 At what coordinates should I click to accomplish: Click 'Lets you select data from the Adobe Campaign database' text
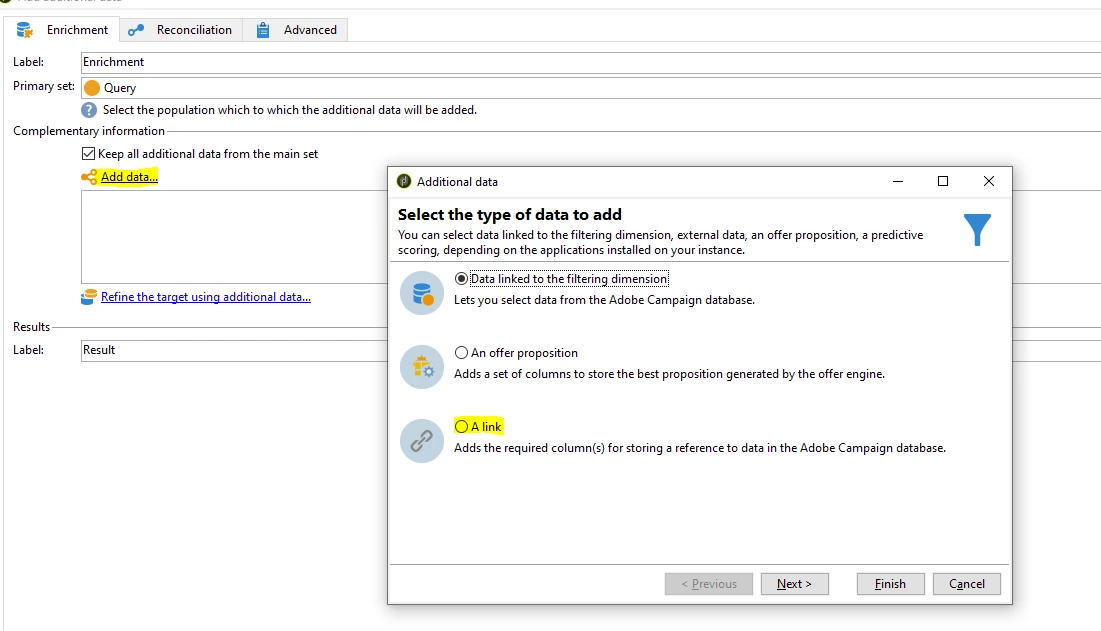[x=605, y=300]
